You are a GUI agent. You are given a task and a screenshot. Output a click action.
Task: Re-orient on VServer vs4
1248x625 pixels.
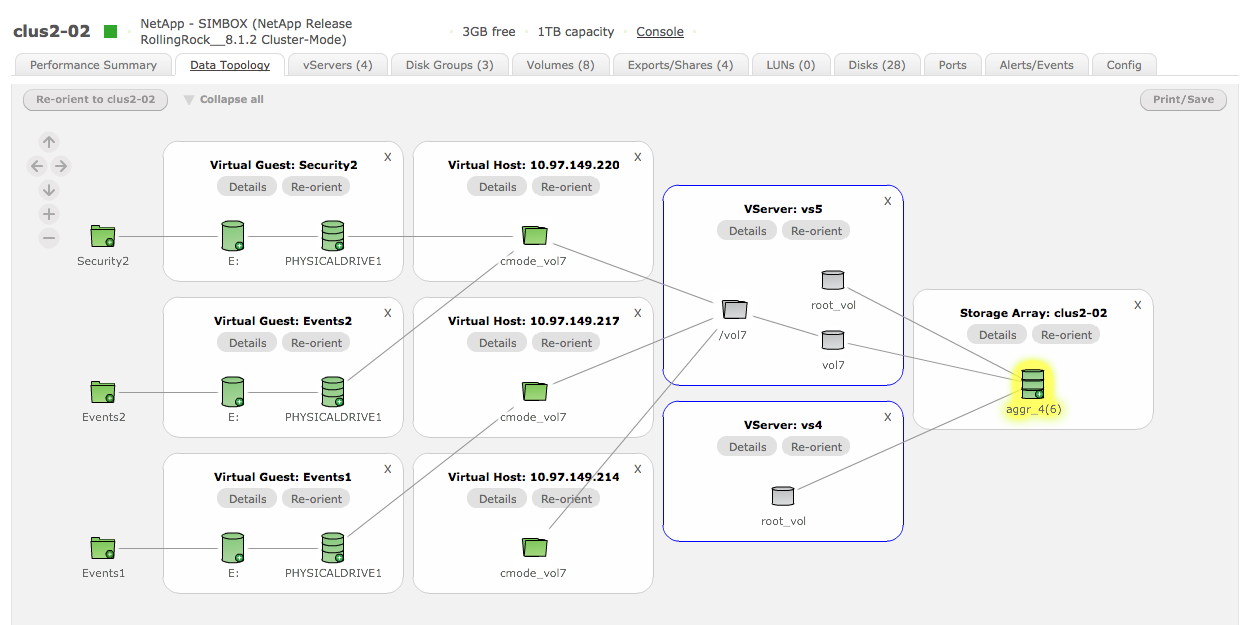click(816, 447)
